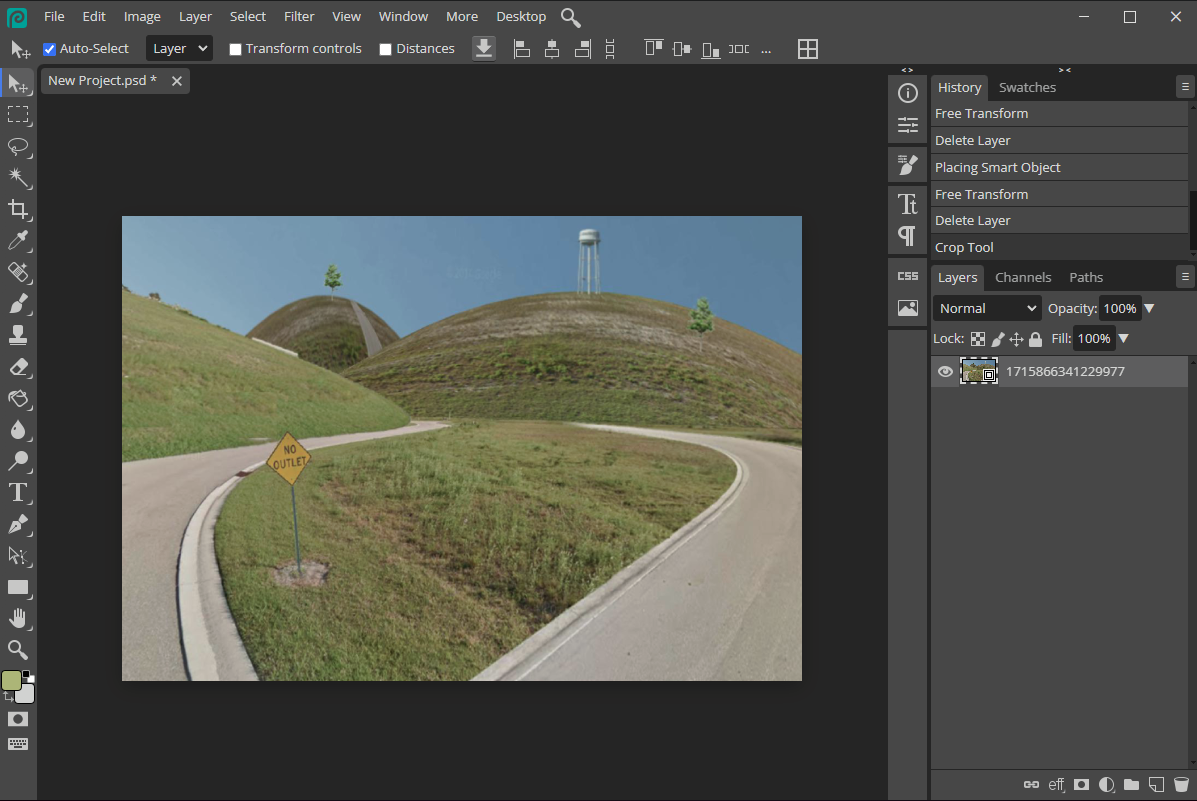The image size is (1197, 801).
Task: Click the download export icon in options bar
Action: 484,49
